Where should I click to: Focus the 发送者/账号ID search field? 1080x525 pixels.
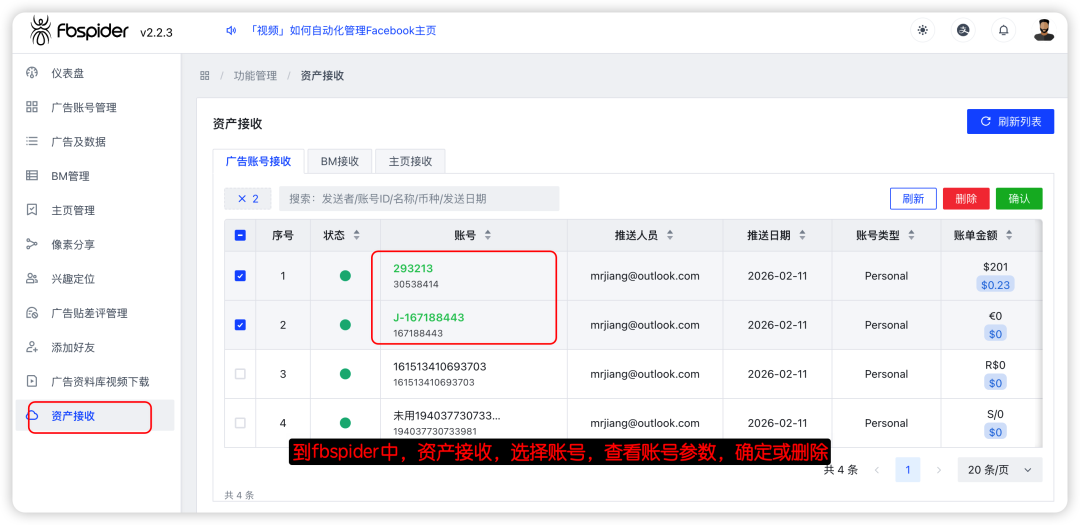click(419, 198)
